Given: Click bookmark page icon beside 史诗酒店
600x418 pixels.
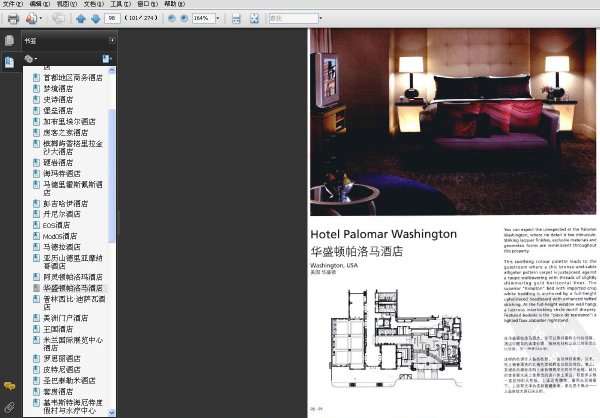Looking at the screenshot, I should (36, 100).
